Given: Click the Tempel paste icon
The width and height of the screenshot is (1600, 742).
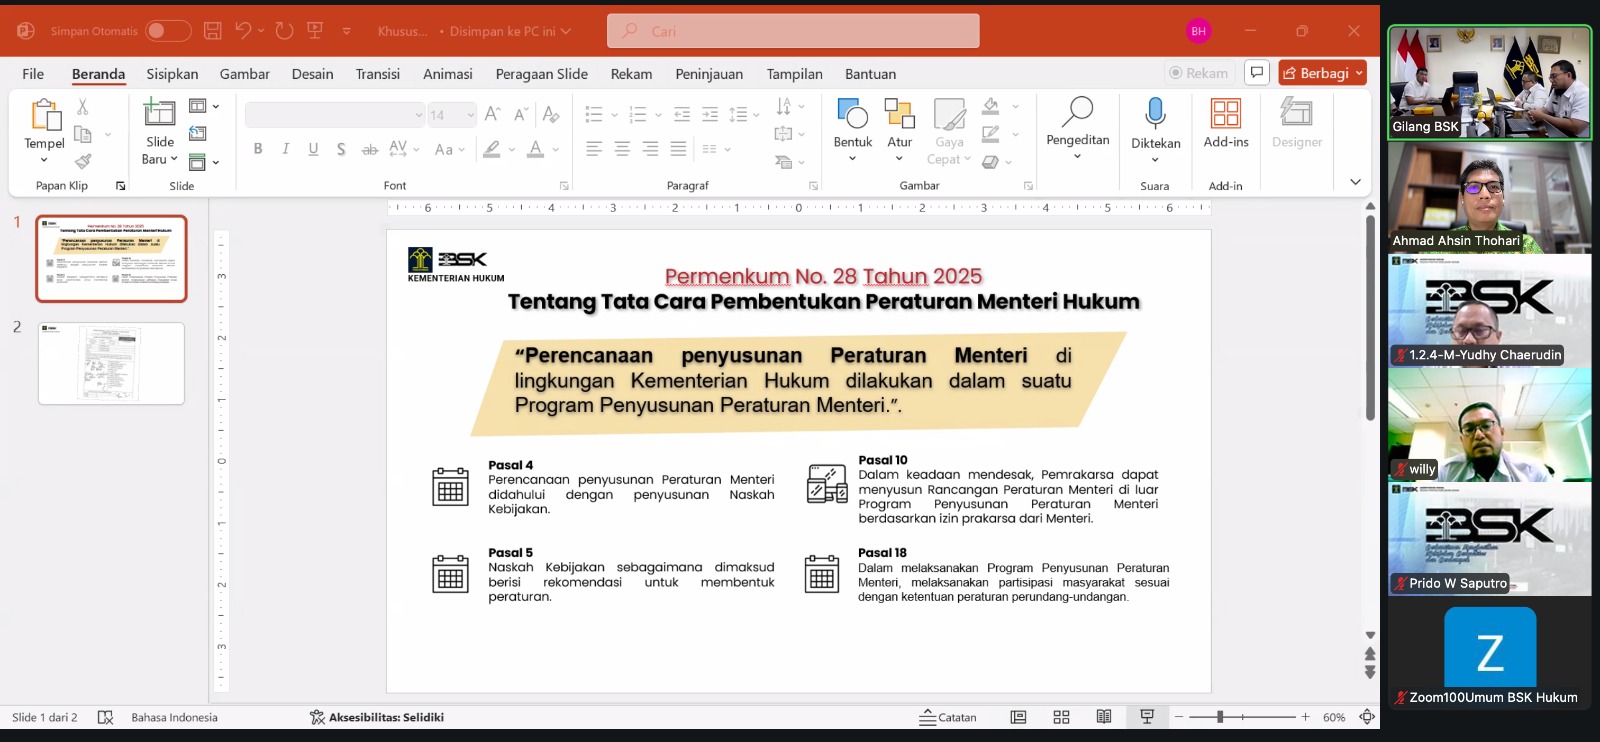Looking at the screenshot, I should (x=45, y=115).
